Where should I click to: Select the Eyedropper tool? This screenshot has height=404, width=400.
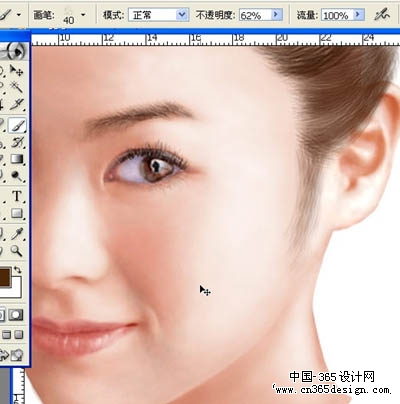tap(17, 234)
